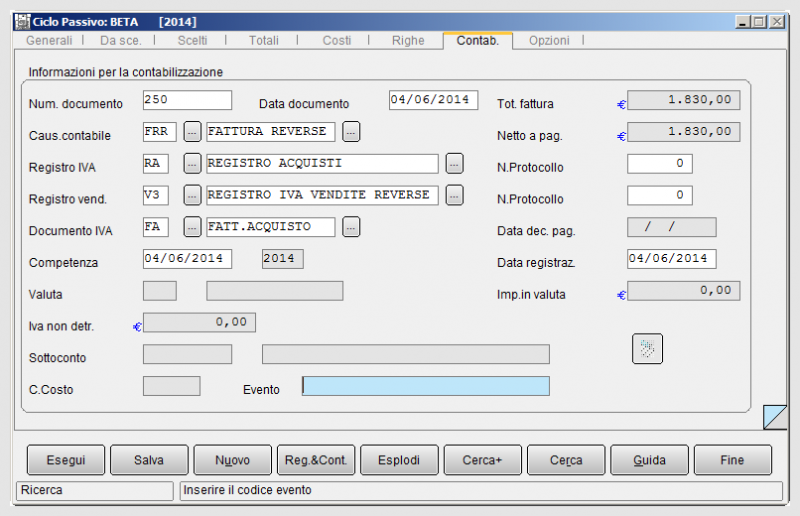The width and height of the screenshot is (800, 516).
Task: Maximize the Ciclo Passivo window
Action: click(x=759, y=22)
